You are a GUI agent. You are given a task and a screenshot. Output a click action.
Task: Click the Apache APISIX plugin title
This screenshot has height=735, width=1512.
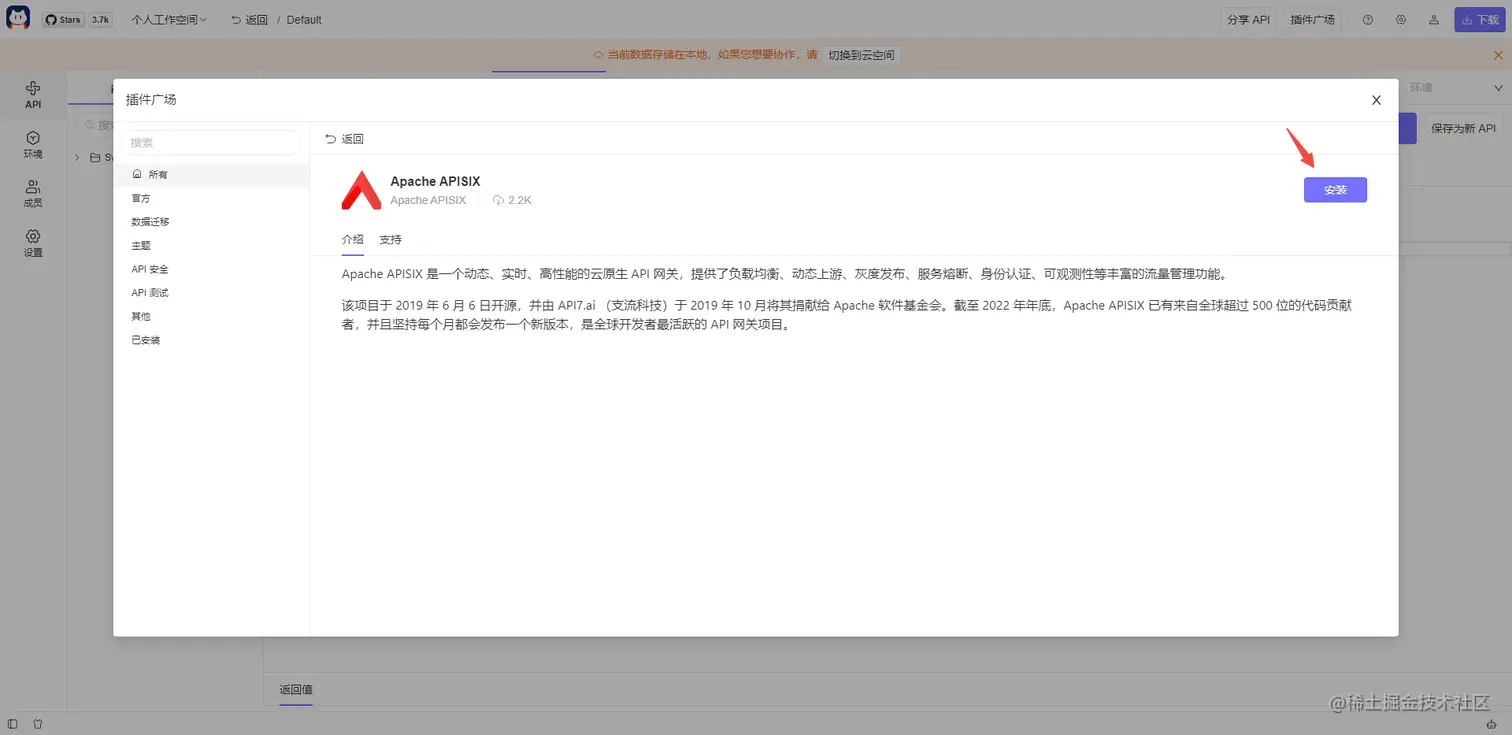(x=435, y=181)
